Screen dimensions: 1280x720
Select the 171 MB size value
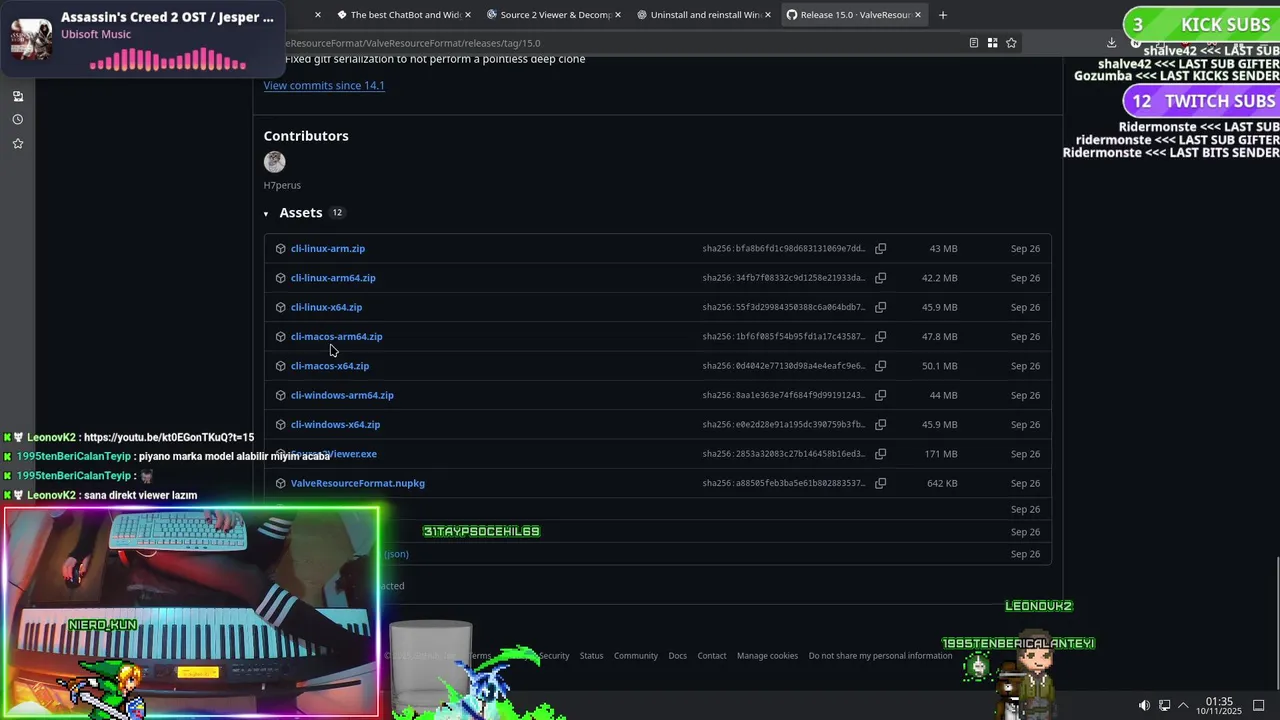[x=941, y=454]
